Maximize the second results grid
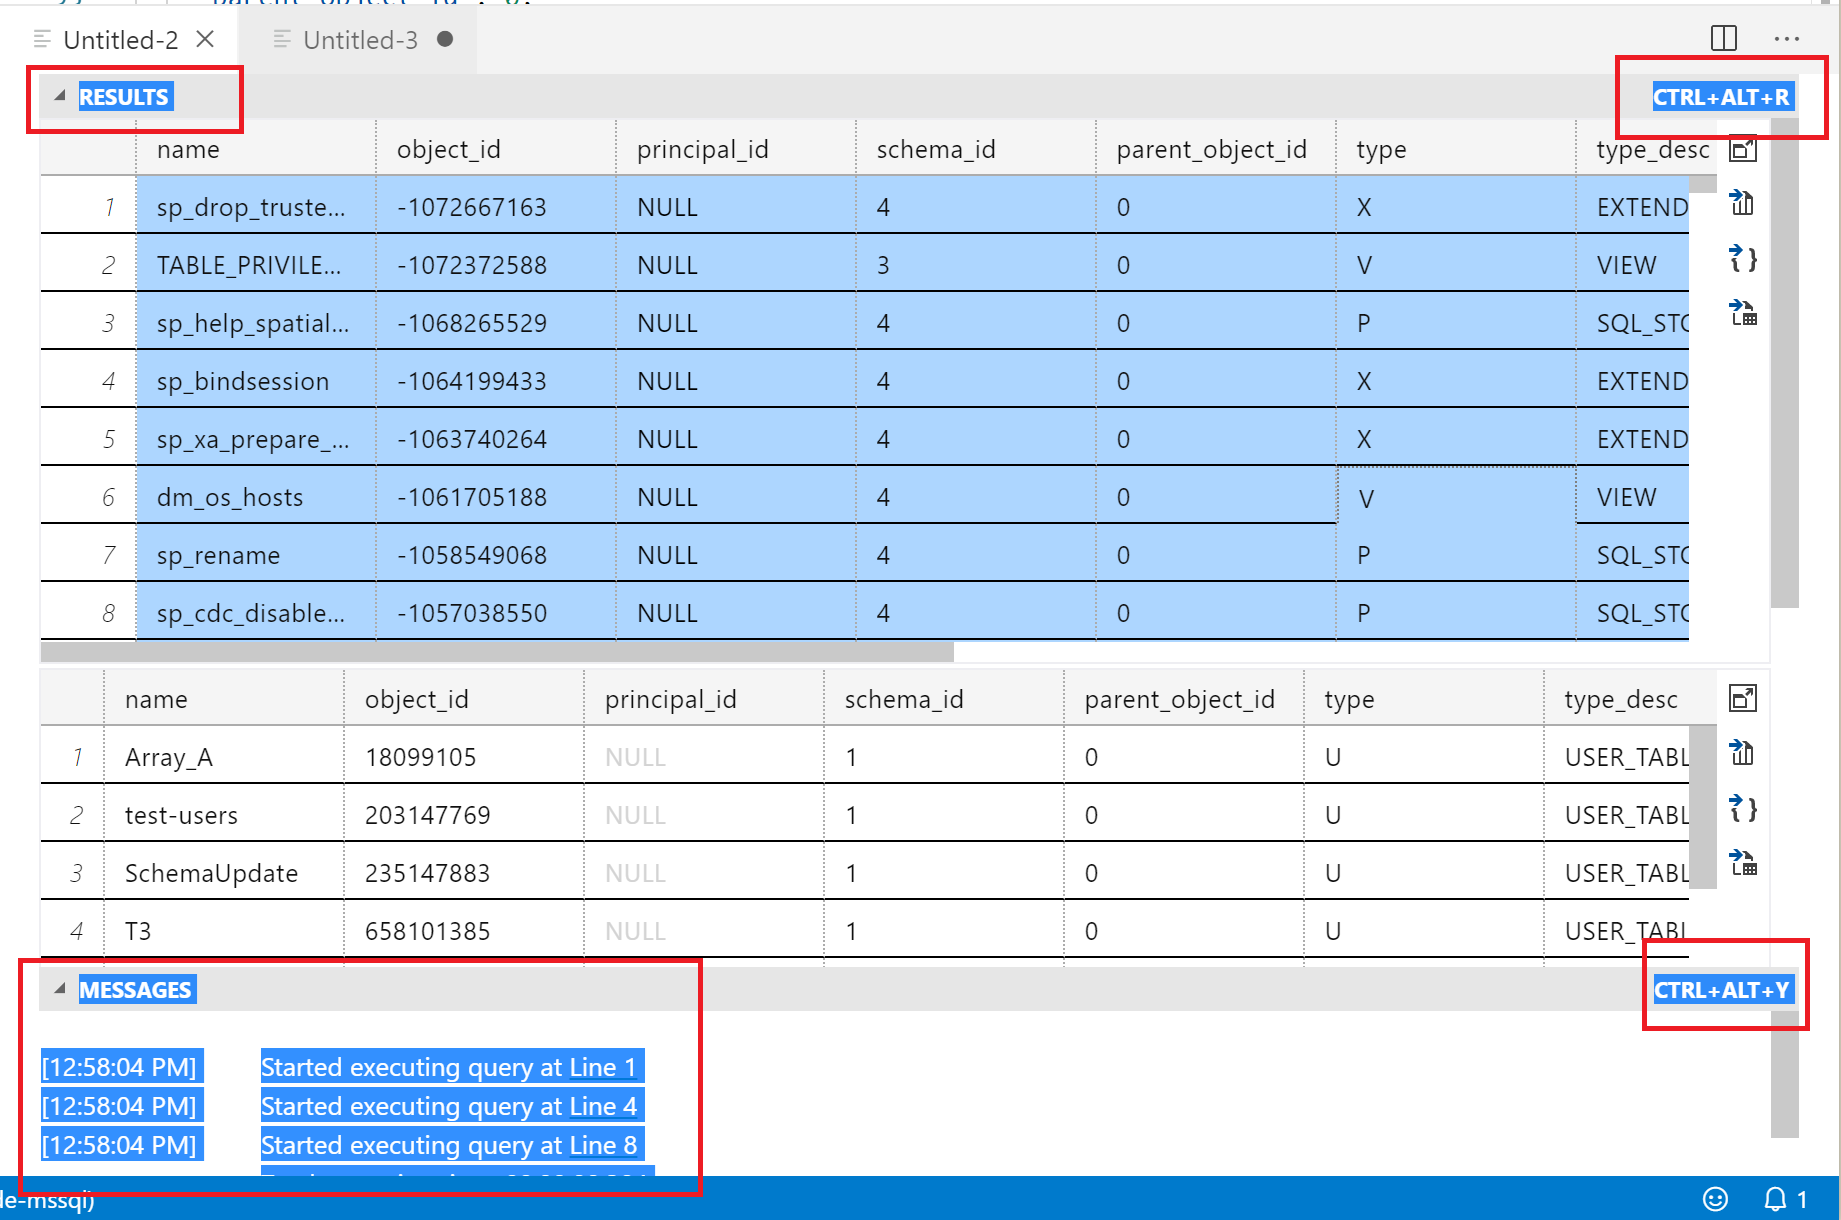 (1741, 698)
